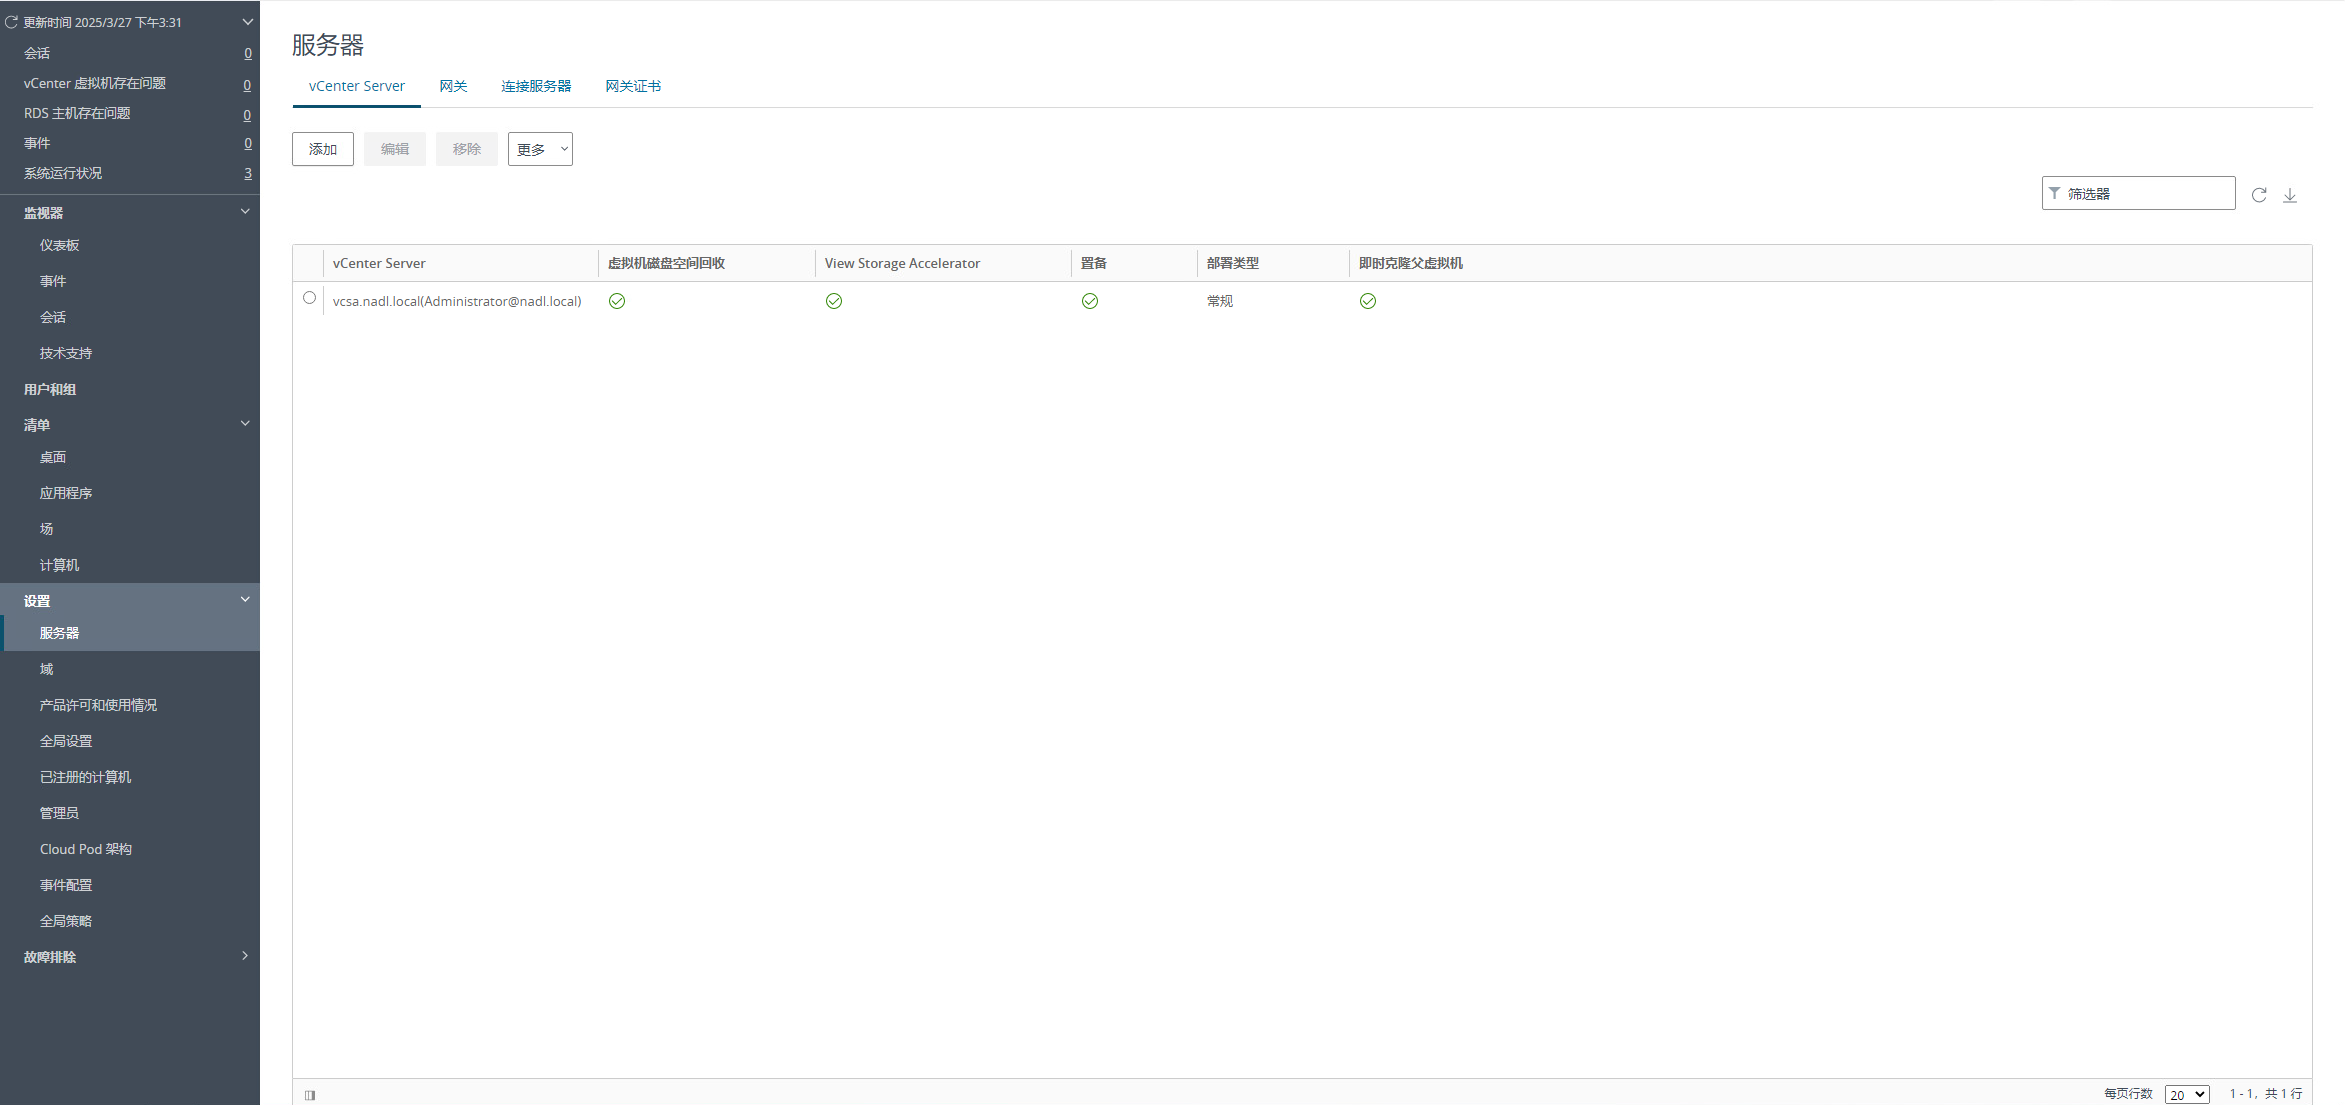Open 应用程序 under 清单
This screenshot has width=2345, height=1105.
click(x=66, y=493)
